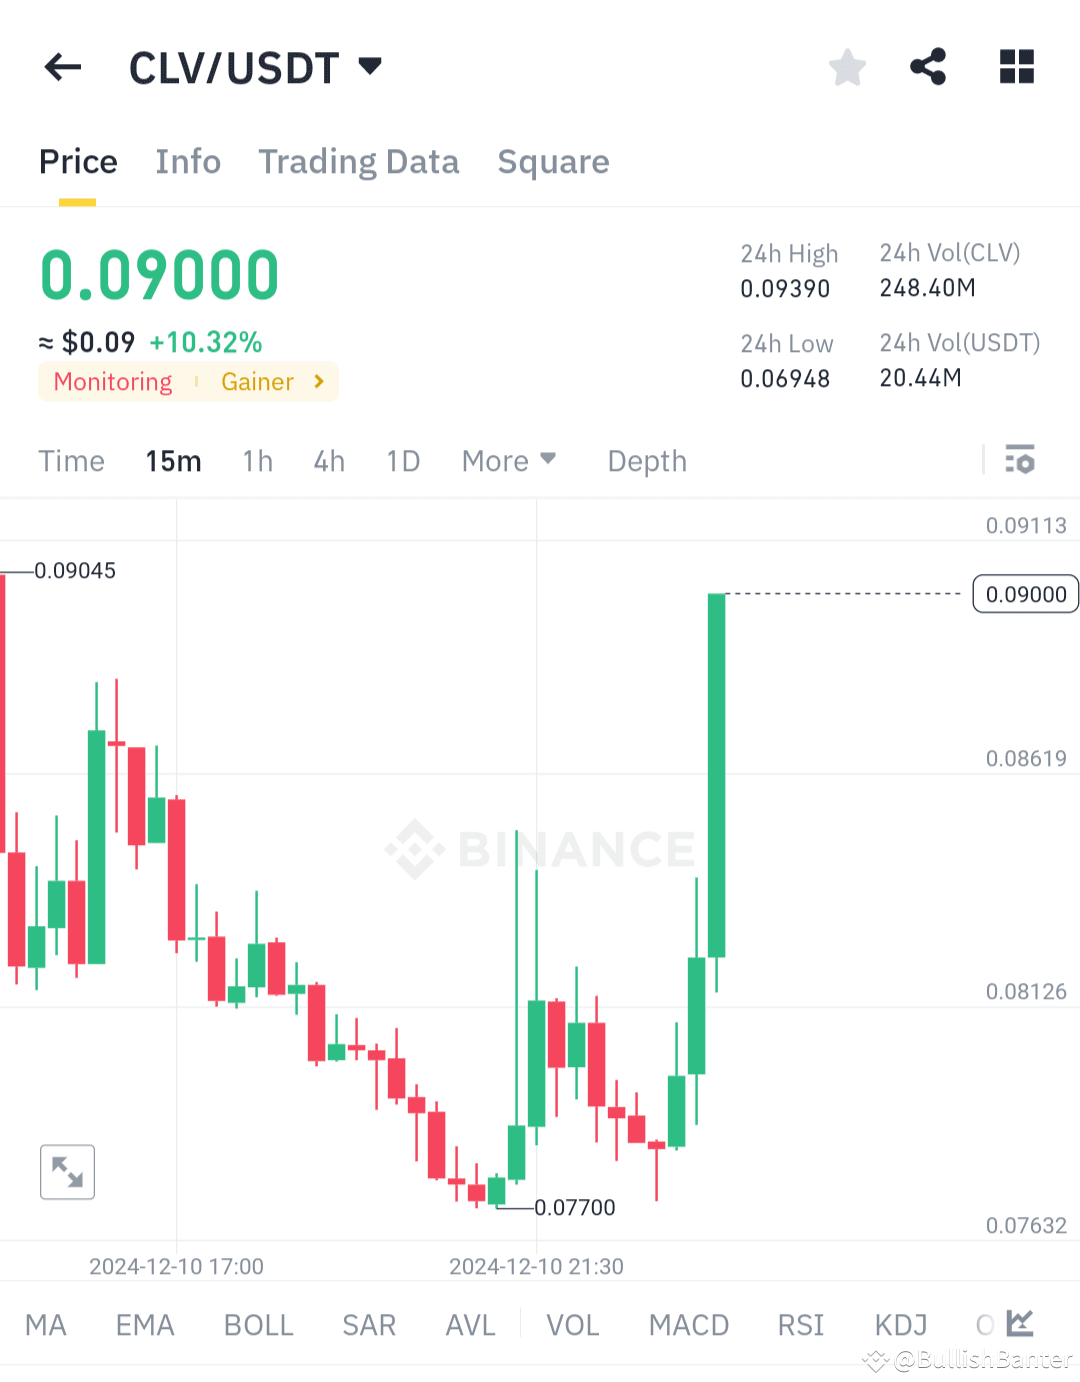Select the chart style icon bottom right

pyautogui.click(x=1021, y=1322)
